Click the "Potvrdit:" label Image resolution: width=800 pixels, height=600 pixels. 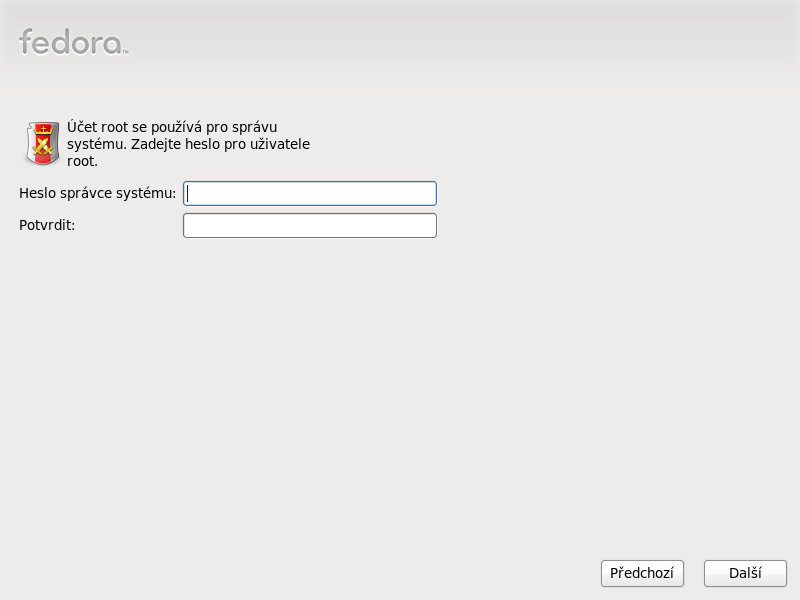(x=47, y=225)
